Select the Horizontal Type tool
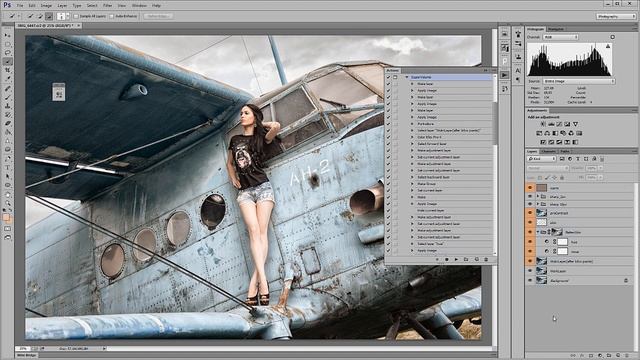The width and height of the screenshot is (640, 360). pyautogui.click(x=8, y=167)
